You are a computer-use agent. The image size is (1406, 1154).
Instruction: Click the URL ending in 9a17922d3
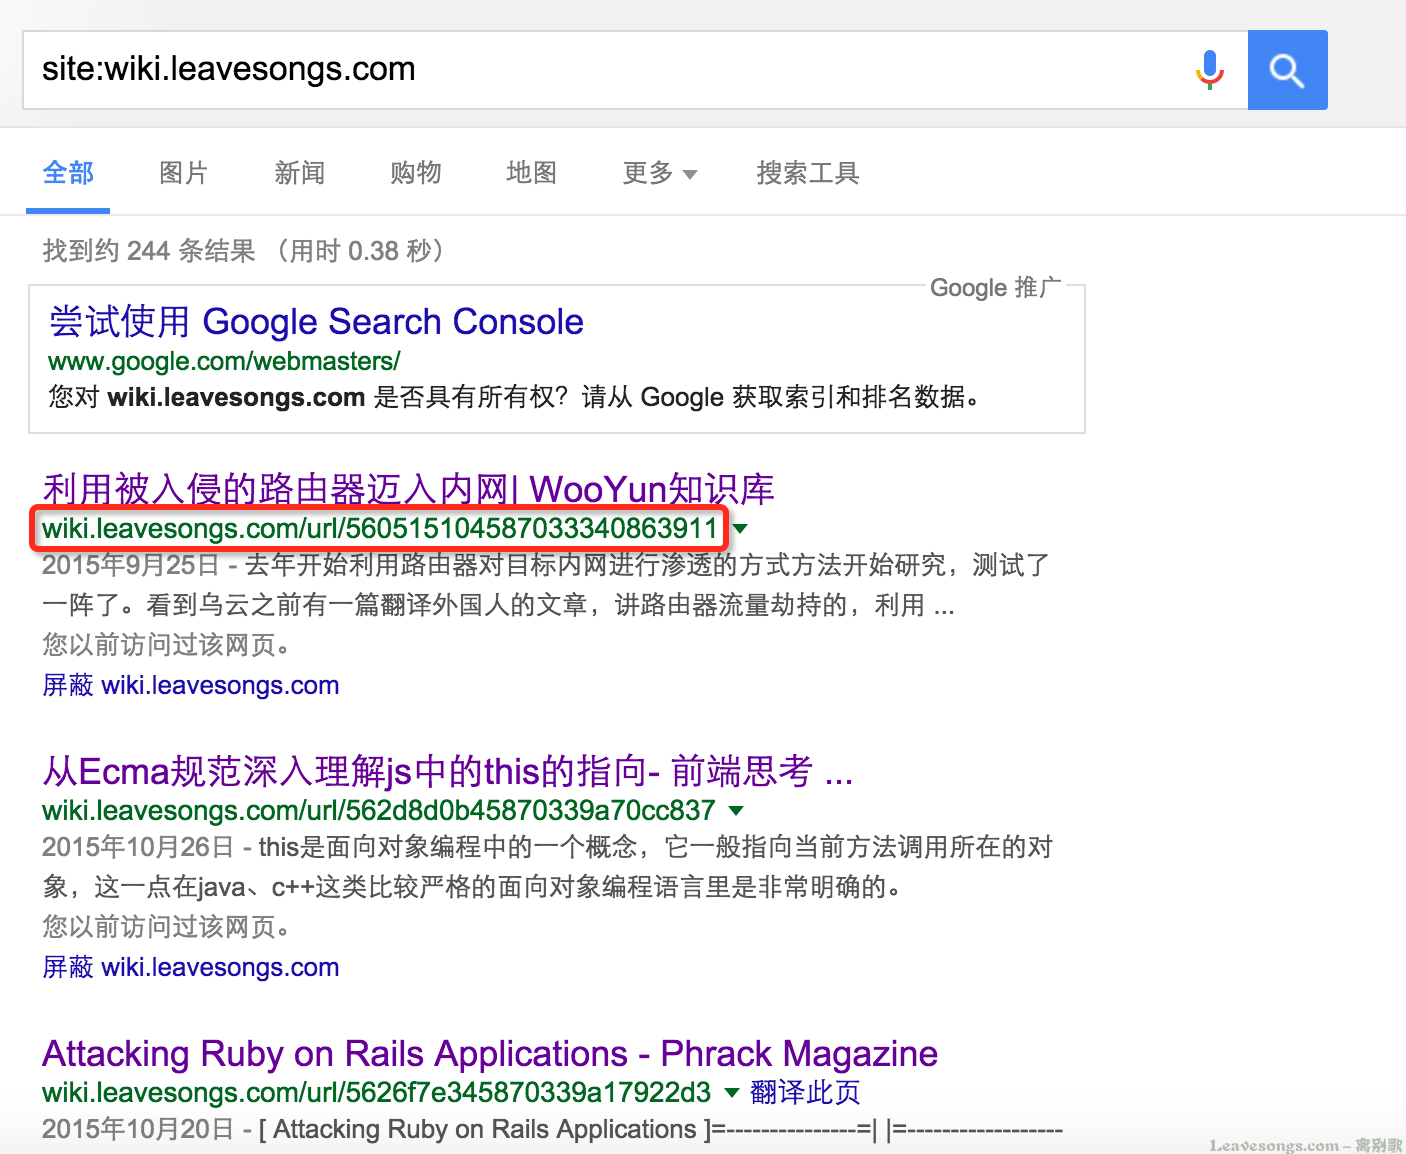[x=376, y=1092]
